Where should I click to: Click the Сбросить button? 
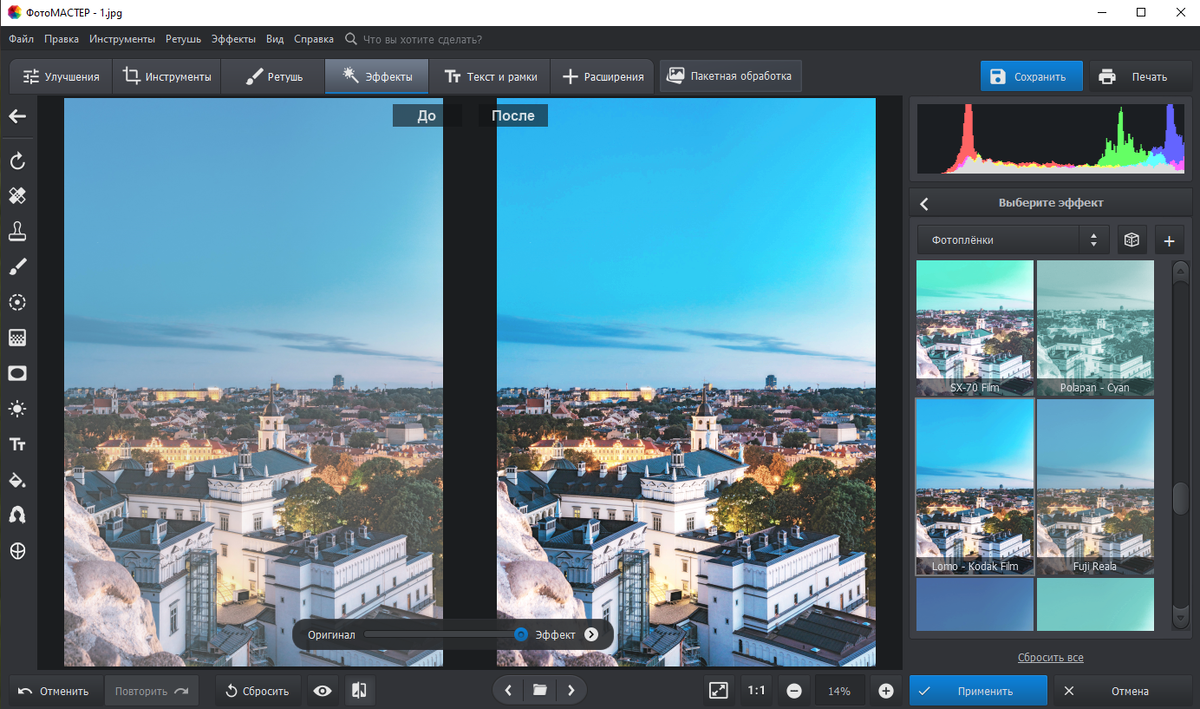pyautogui.click(x=257, y=691)
